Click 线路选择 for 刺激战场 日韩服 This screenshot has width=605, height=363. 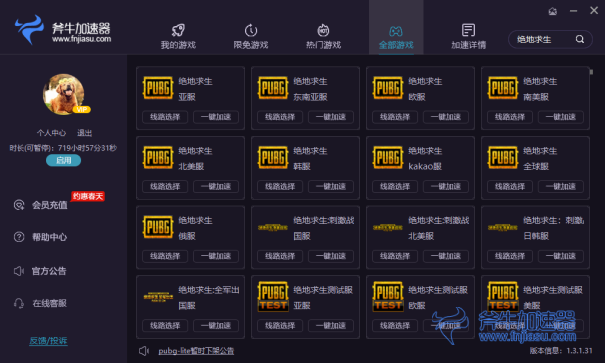[510, 256]
